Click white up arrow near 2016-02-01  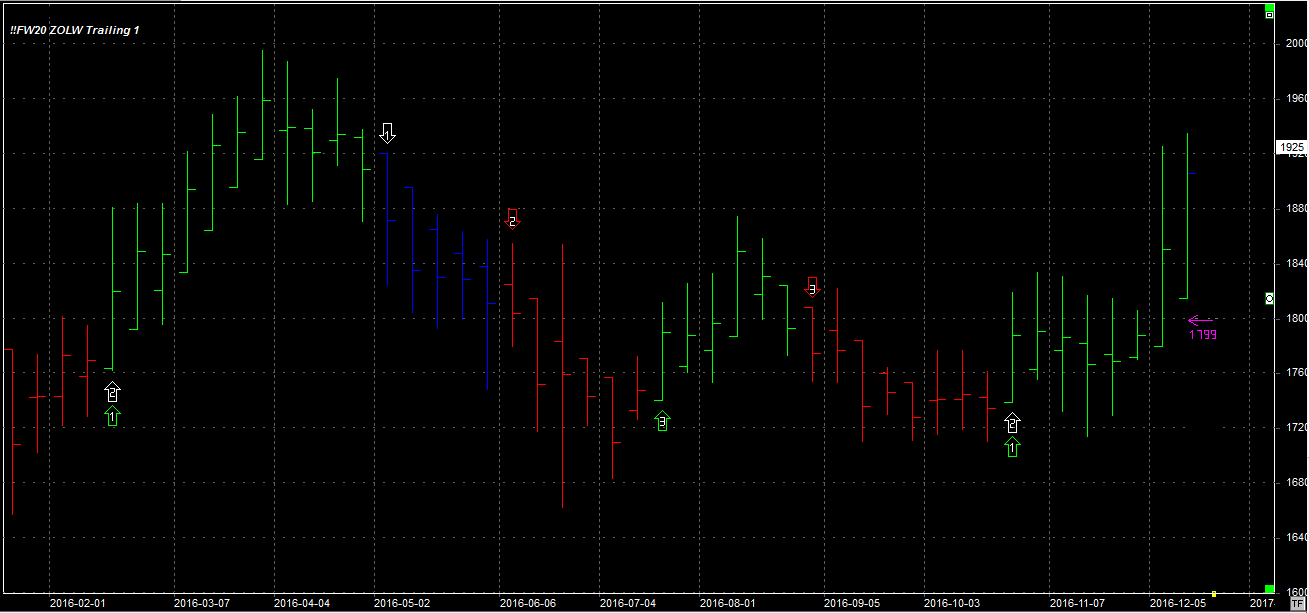click(x=113, y=392)
